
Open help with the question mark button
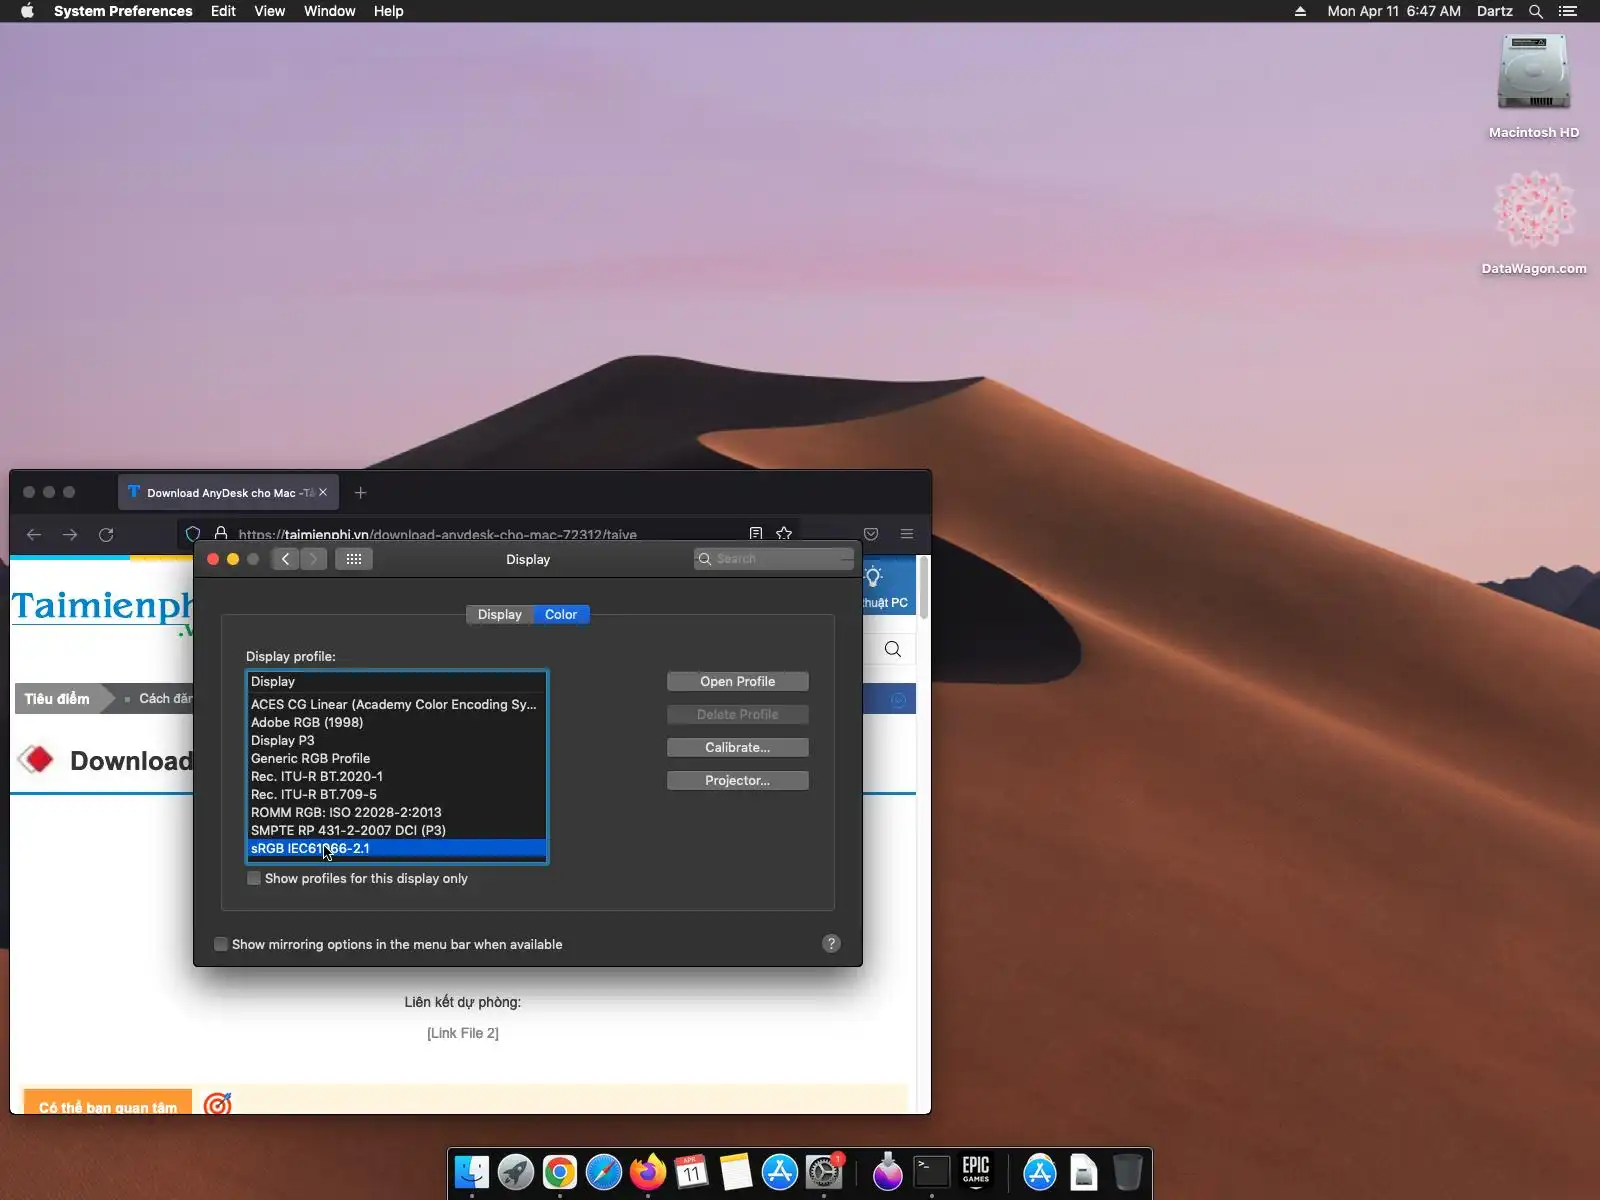pyautogui.click(x=831, y=944)
